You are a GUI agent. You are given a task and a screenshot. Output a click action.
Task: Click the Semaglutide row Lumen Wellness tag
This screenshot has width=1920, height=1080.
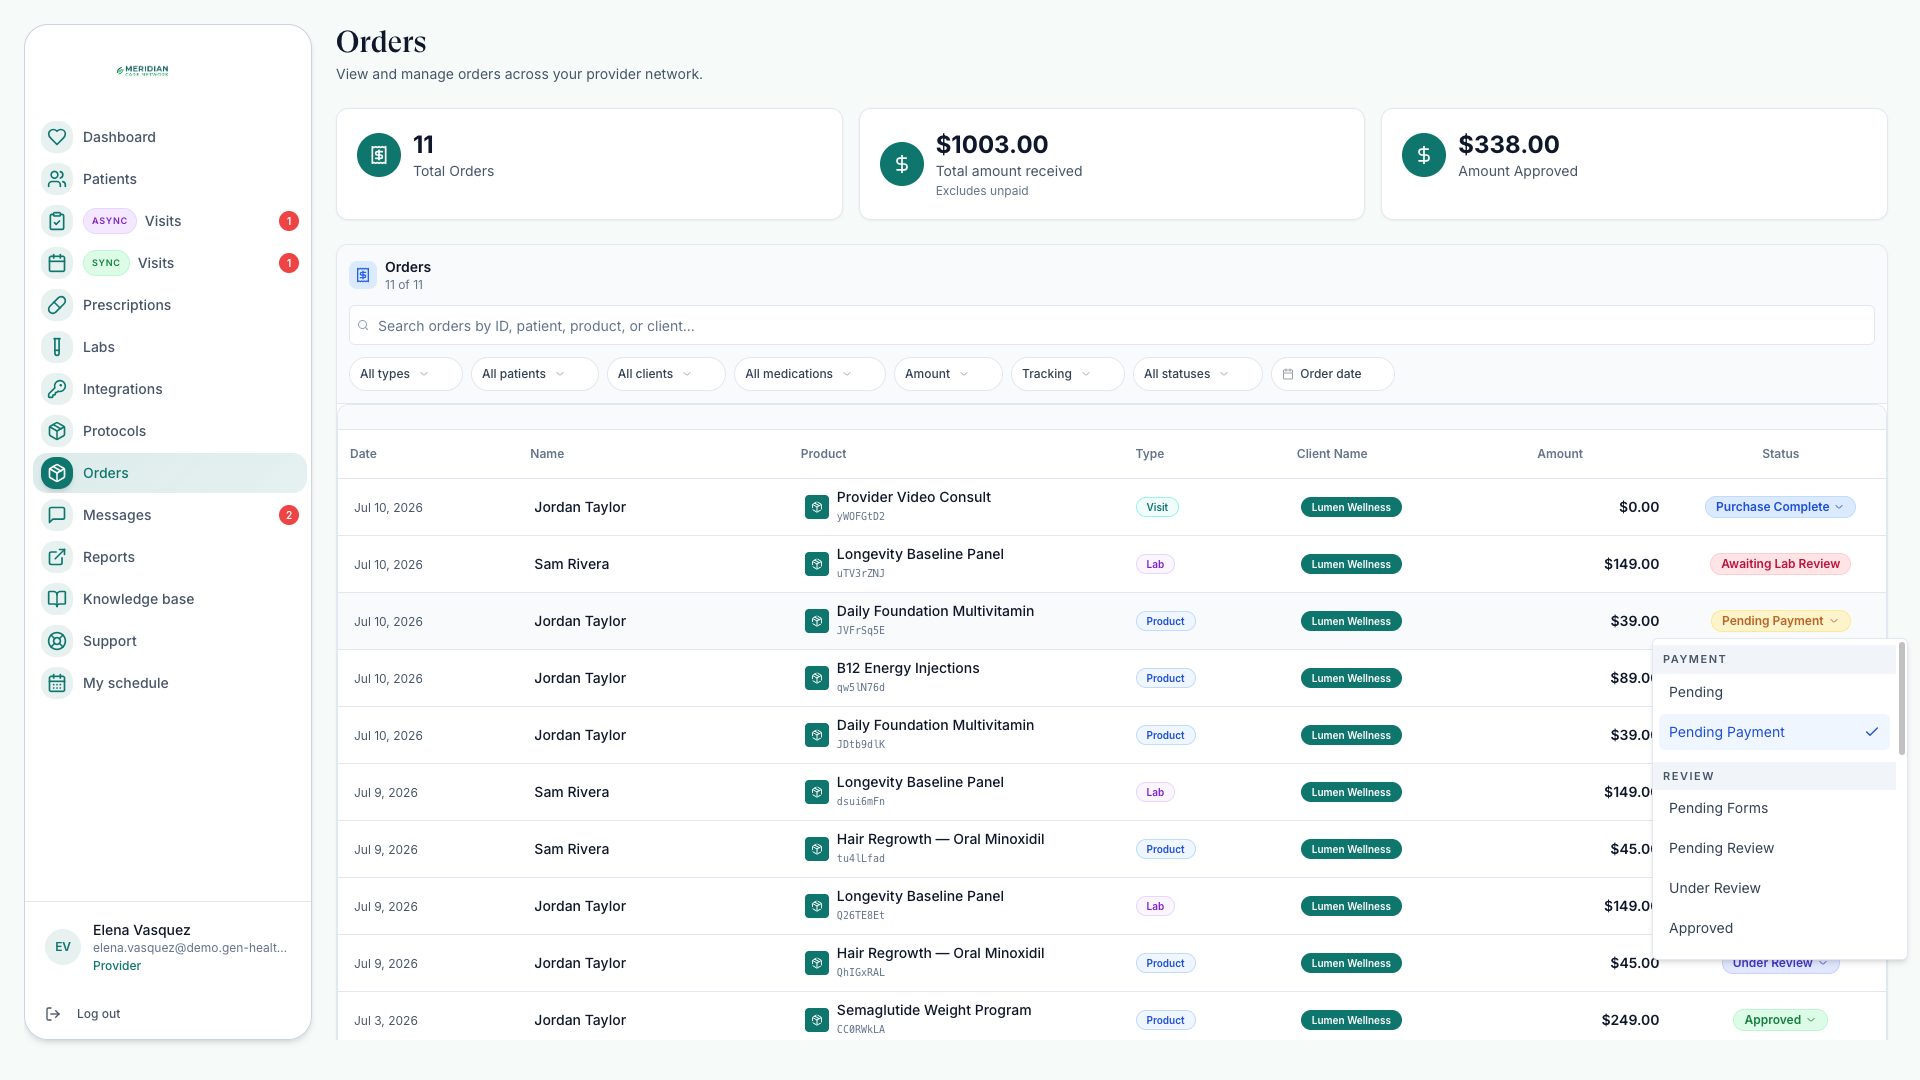tap(1351, 1020)
